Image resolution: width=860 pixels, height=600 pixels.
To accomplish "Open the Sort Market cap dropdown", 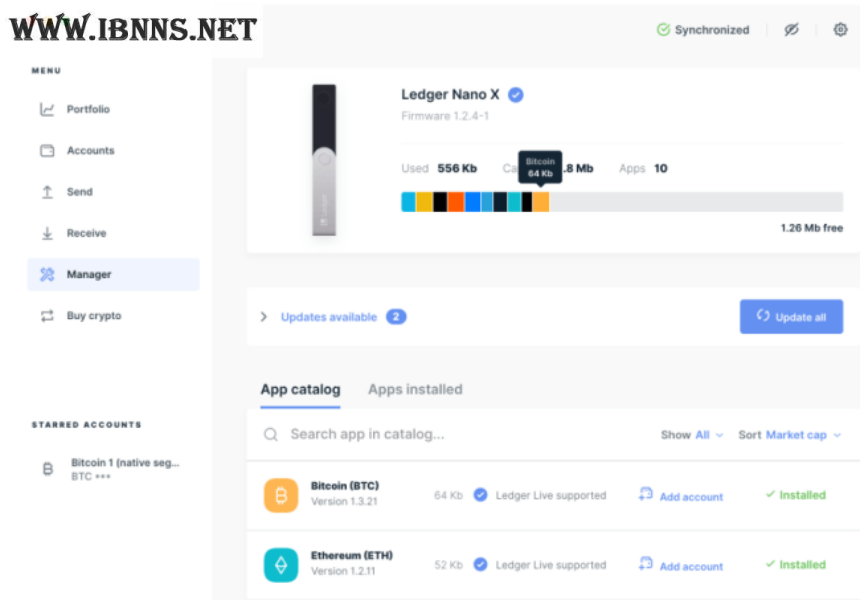I will point(789,435).
